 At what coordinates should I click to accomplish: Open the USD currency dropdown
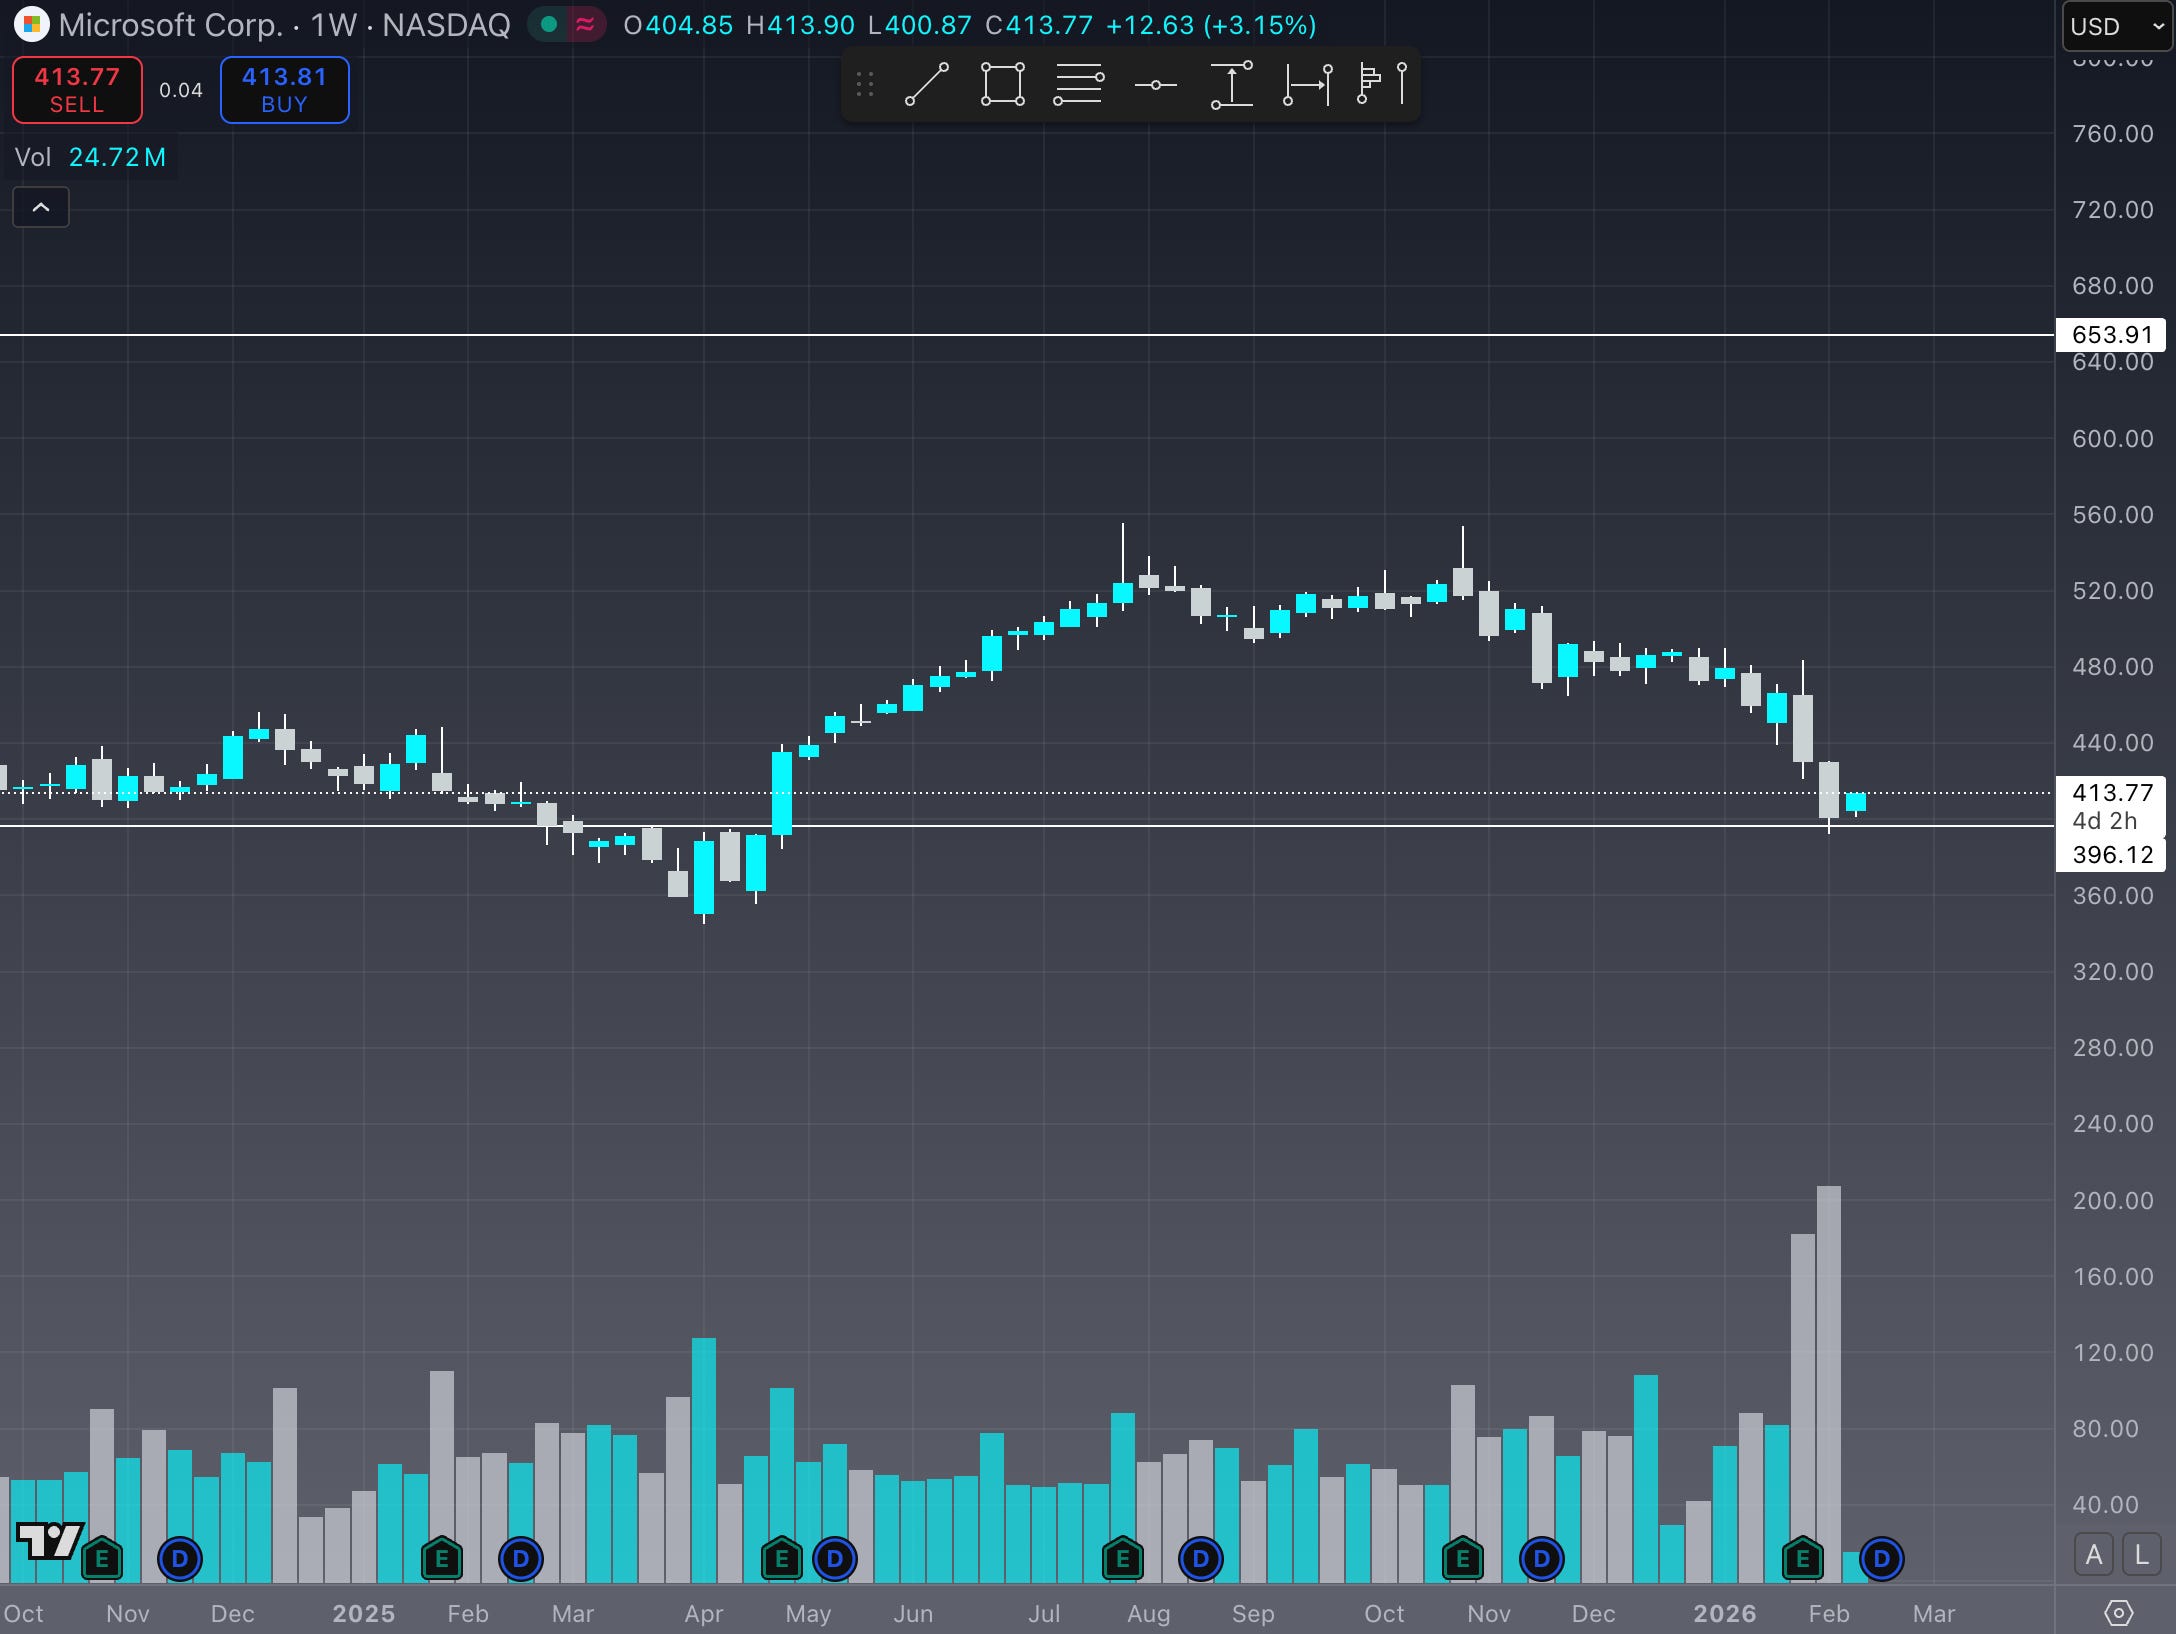(2117, 26)
